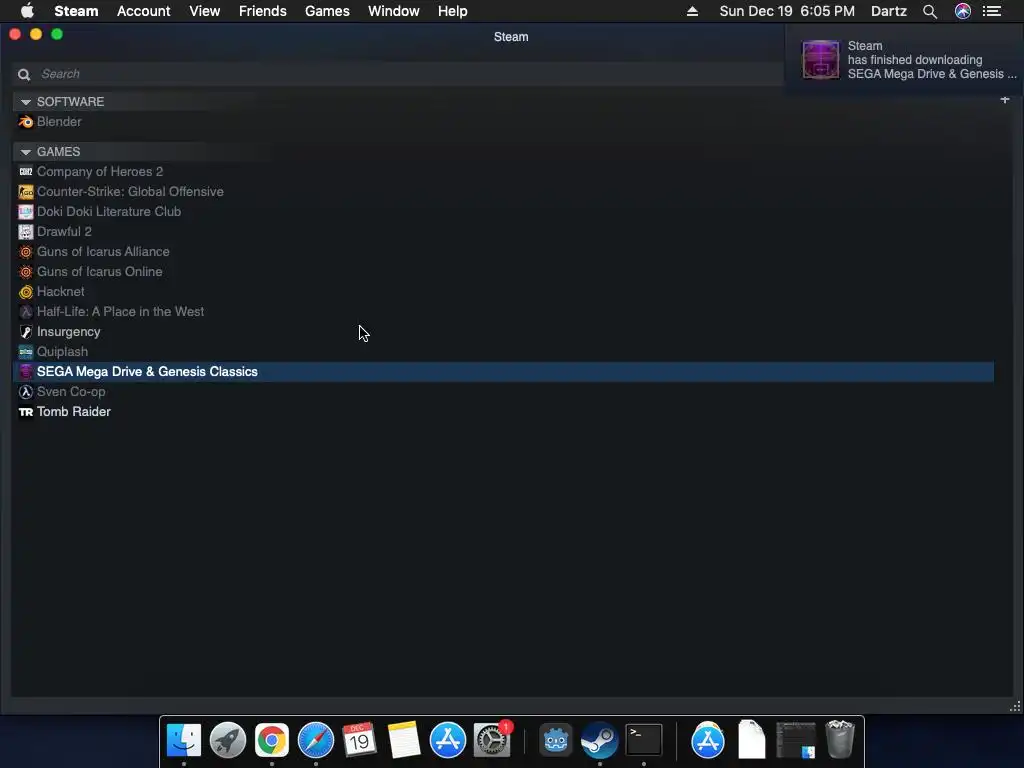
Task: Open Spotlight search in the menu bar
Action: [930, 11]
